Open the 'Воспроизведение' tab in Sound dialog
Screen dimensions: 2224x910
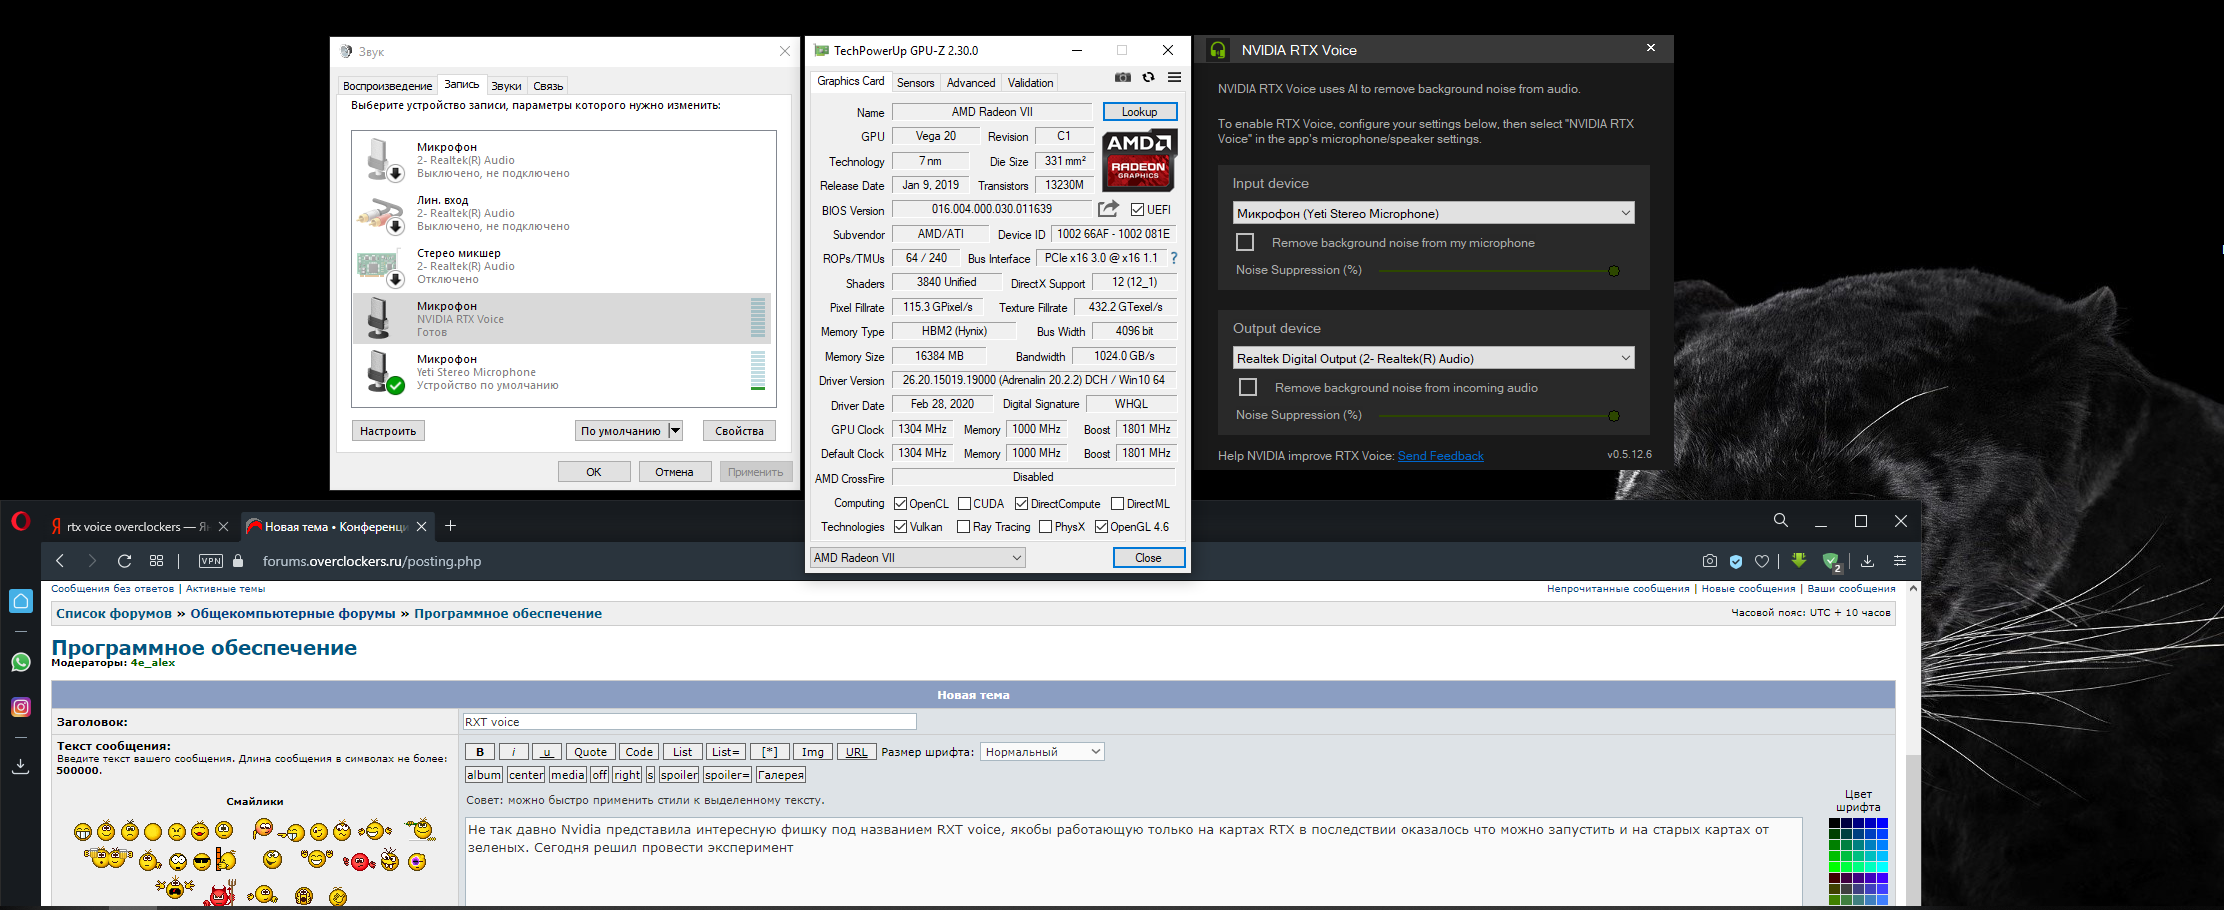387,86
